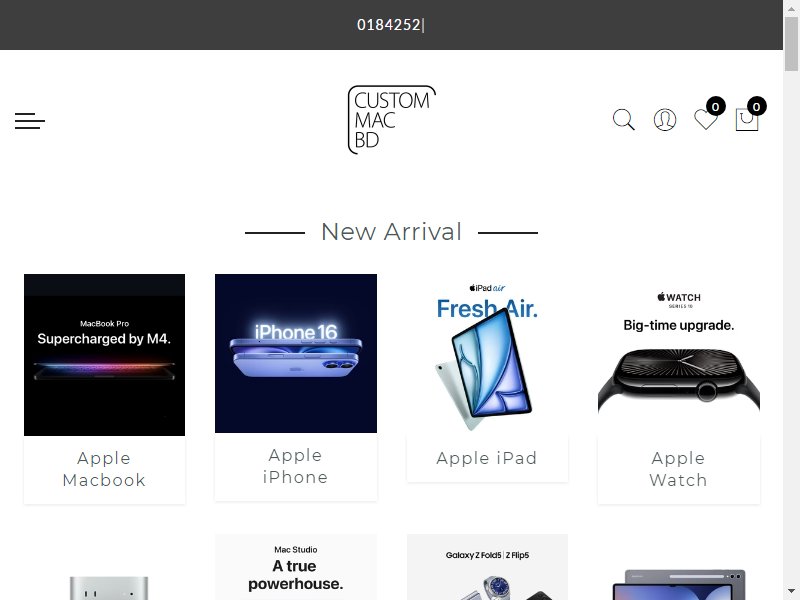Open the Galaxy Z Fold5 Flip5 image
The image size is (800, 600).
click(x=487, y=567)
